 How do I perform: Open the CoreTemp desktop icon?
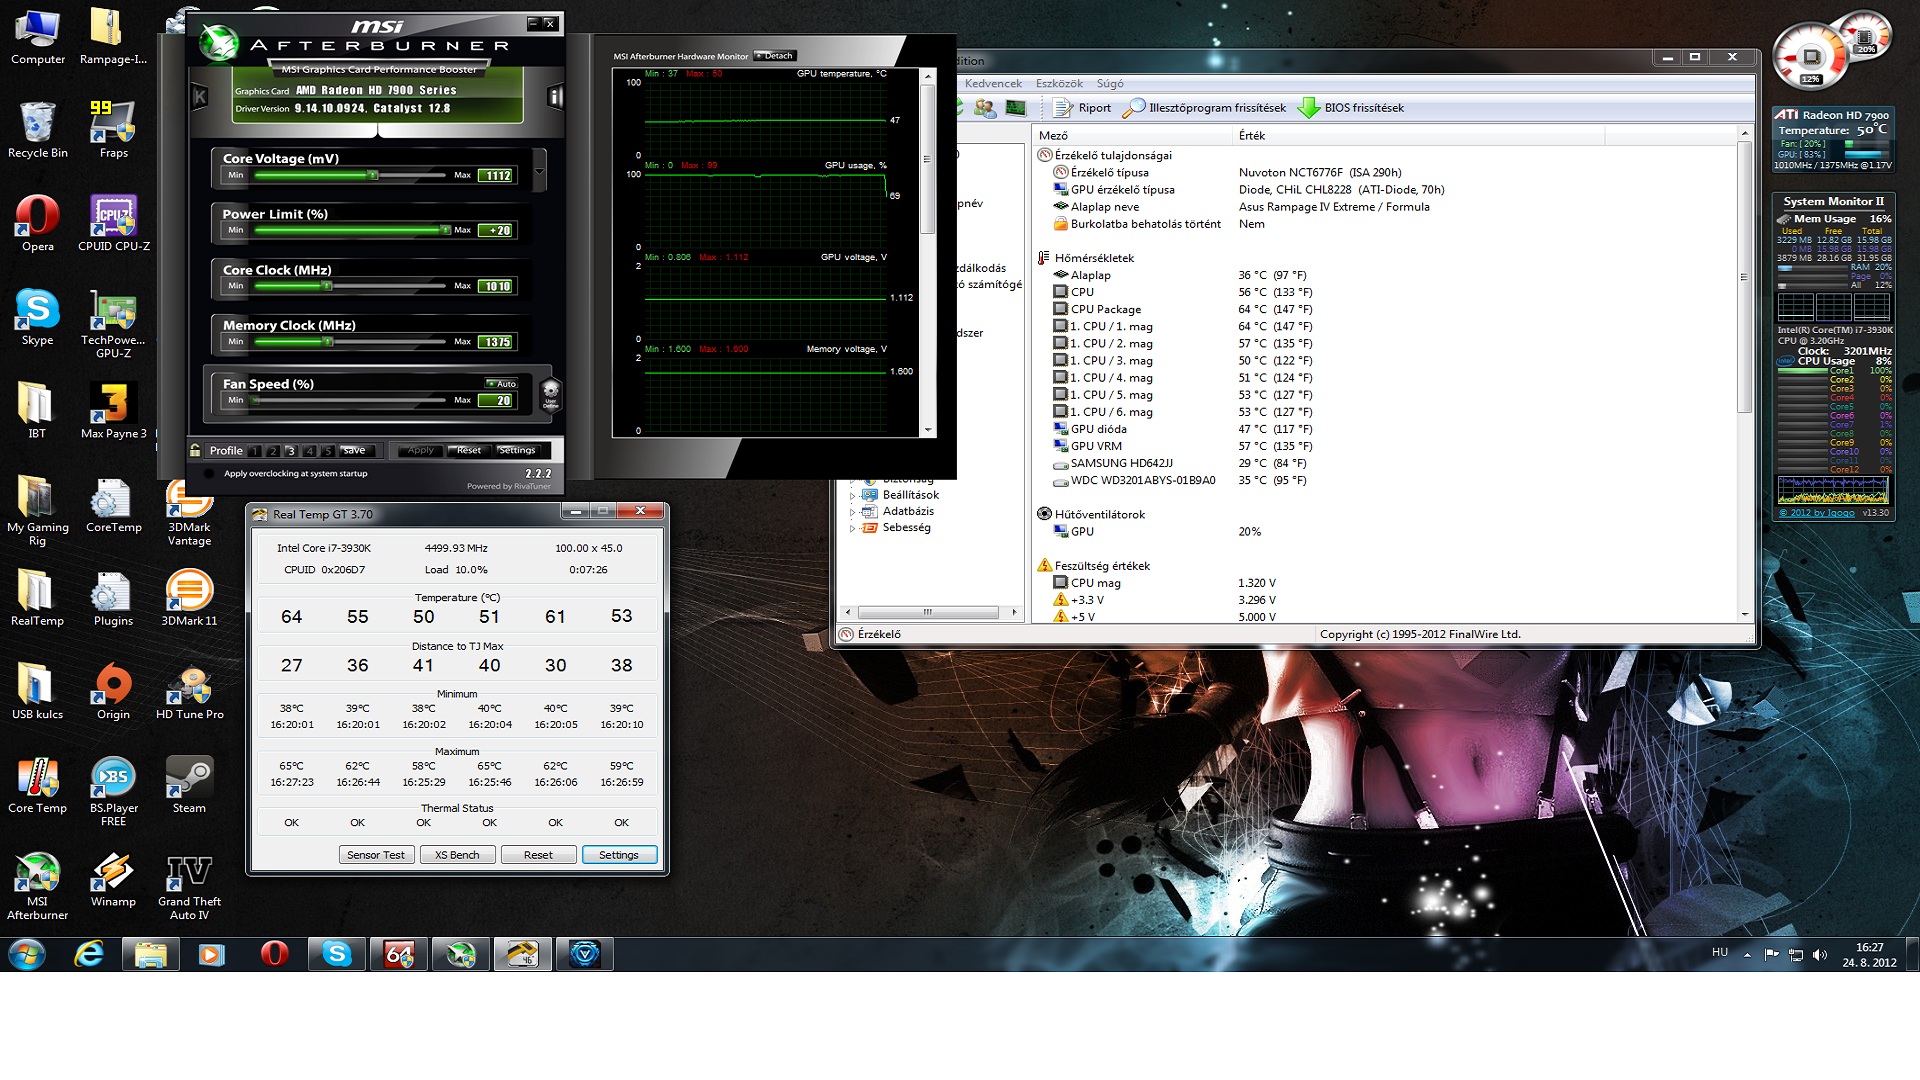(114, 504)
